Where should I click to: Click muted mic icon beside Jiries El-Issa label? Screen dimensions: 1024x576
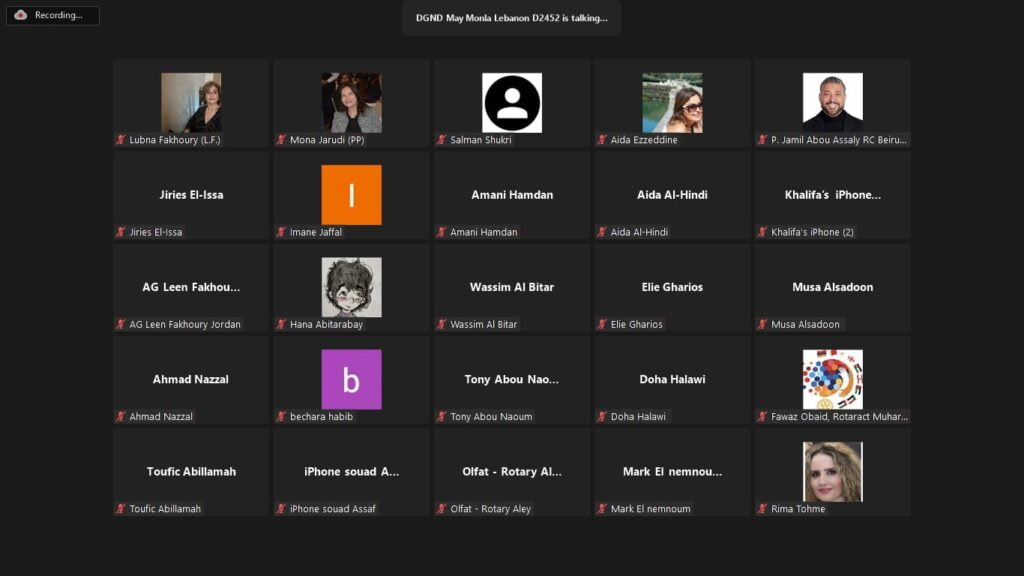(121, 232)
